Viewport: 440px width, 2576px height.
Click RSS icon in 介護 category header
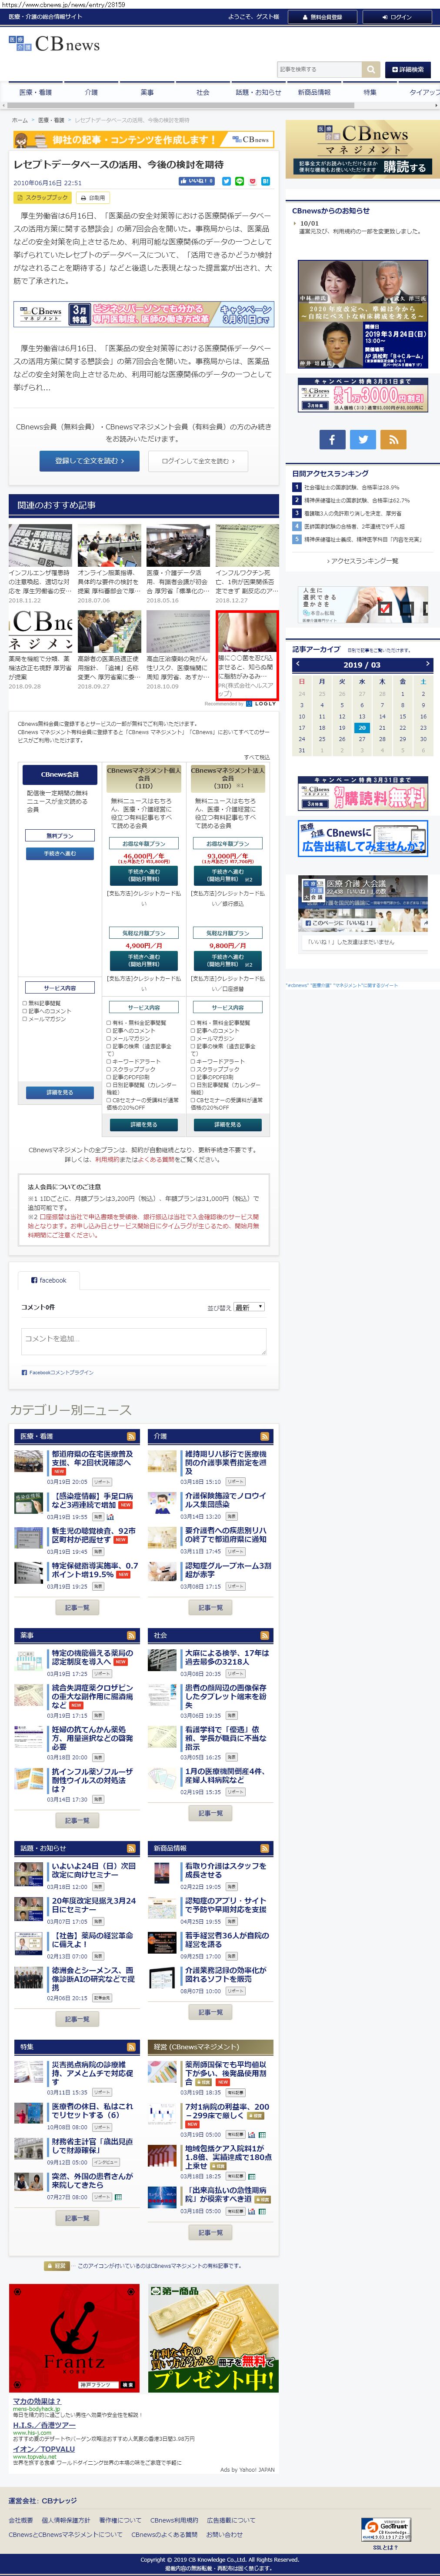tap(266, 1436)
